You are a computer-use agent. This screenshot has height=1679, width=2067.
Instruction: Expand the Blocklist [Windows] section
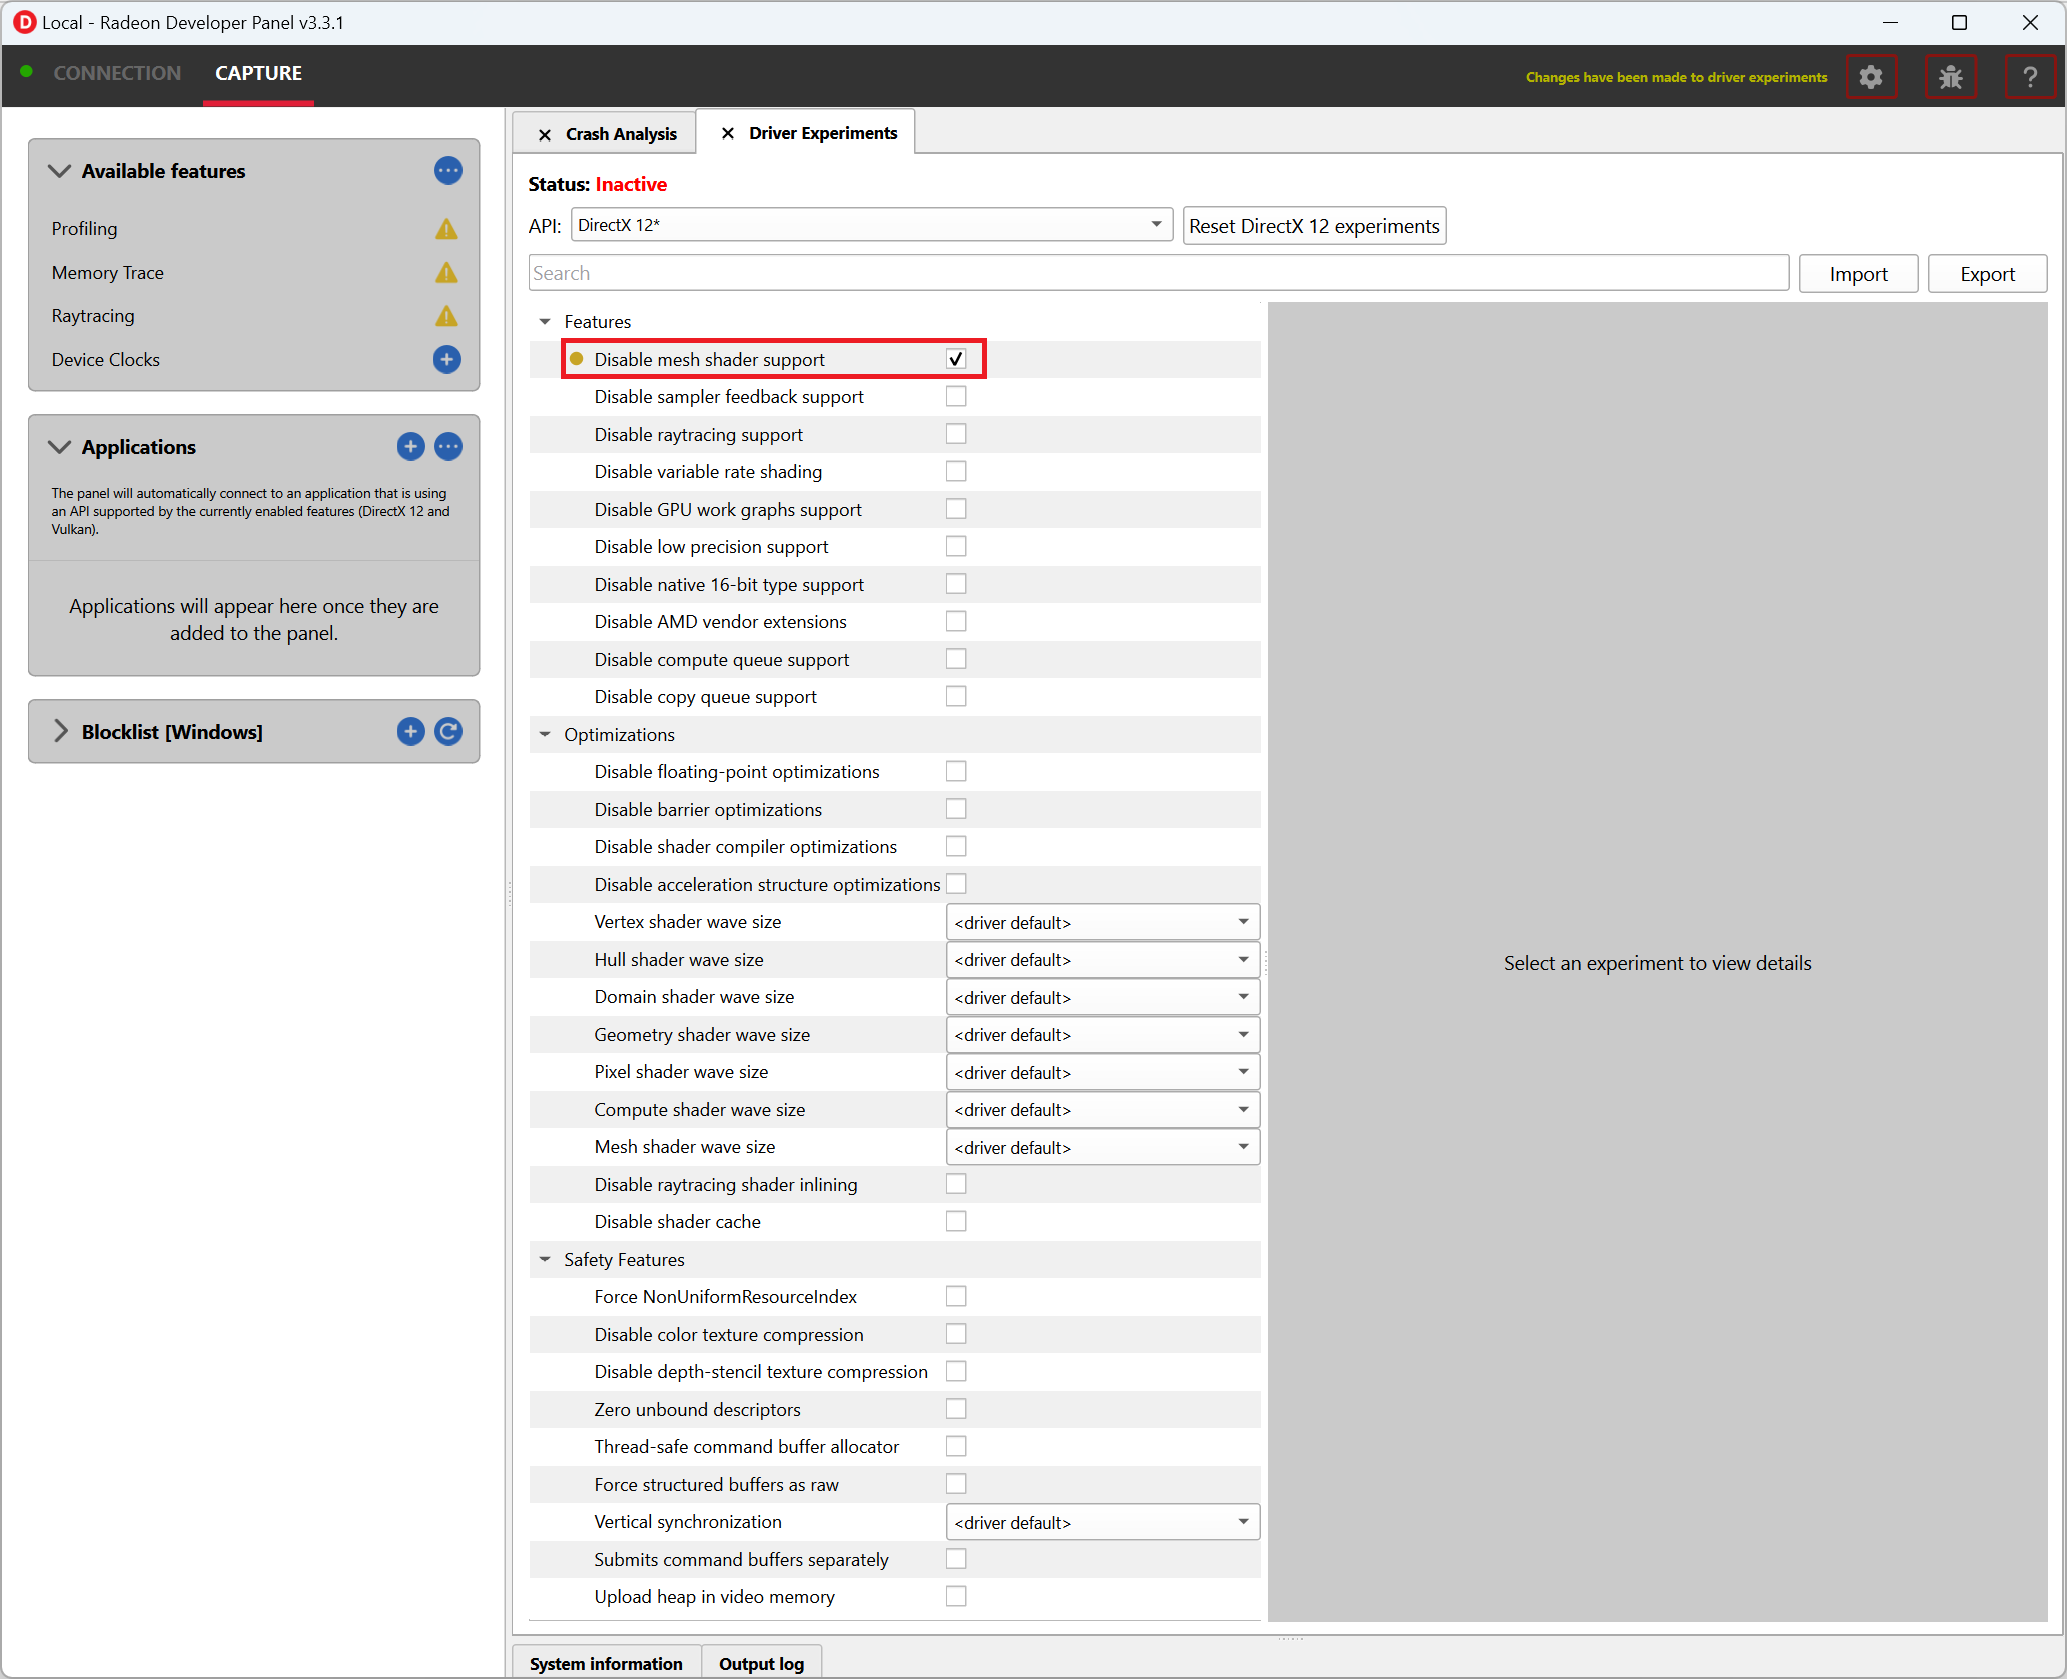[61, 732]
